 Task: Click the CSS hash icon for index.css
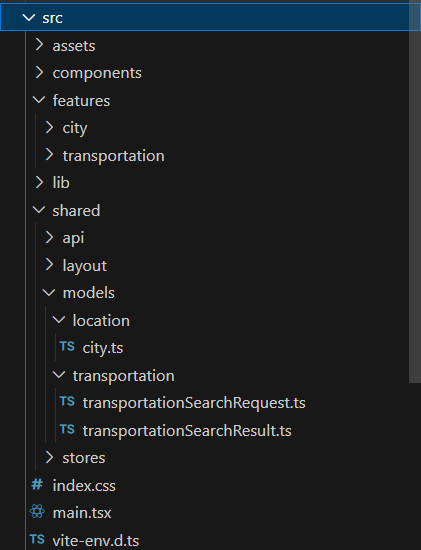(37, 484)
